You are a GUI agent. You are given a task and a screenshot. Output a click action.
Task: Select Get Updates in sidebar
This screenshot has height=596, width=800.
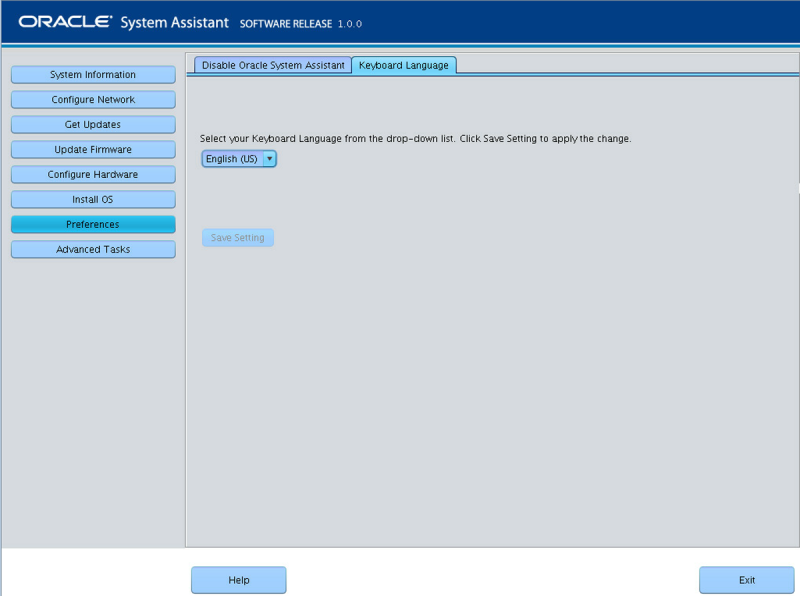[93, 125]
